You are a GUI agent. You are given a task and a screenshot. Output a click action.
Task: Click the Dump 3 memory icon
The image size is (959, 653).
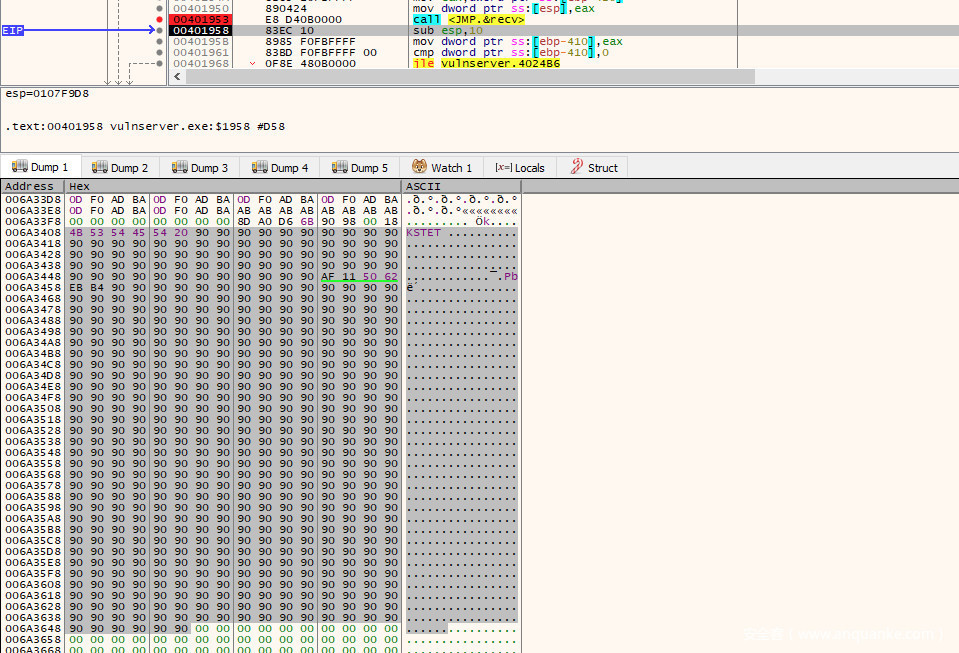click(x=179, y=168)
